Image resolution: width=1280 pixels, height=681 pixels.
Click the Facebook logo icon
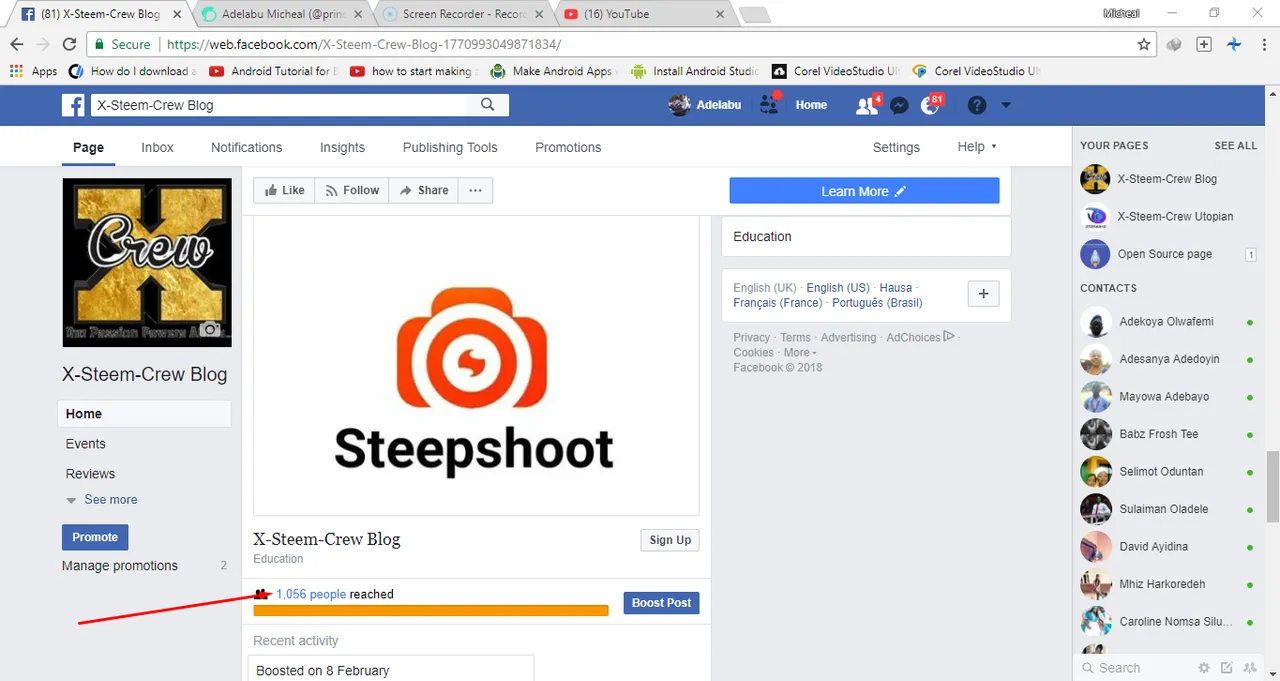point(73,105)
